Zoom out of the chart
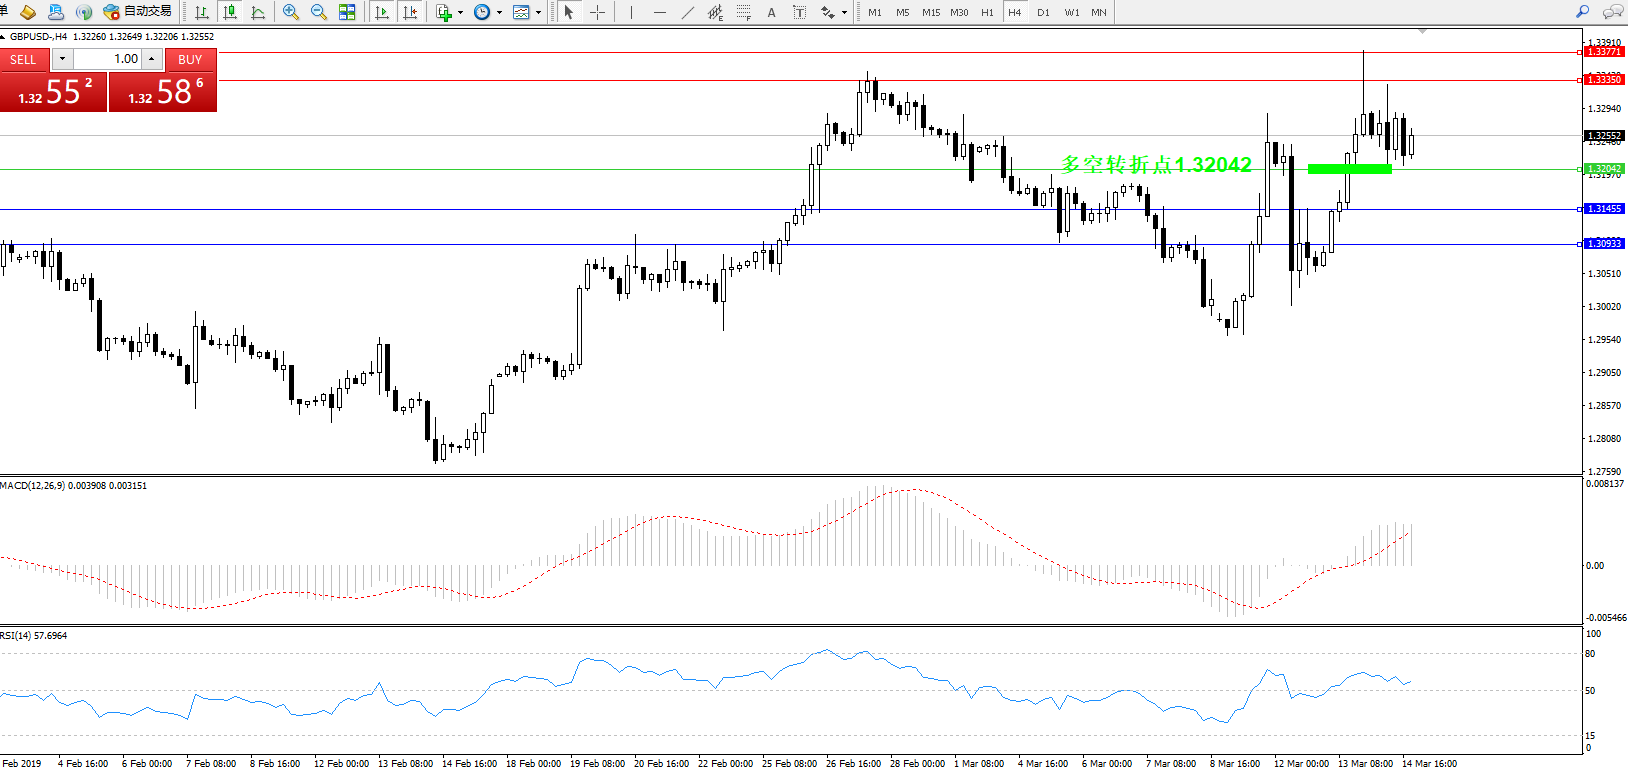This screenshot has width=1628, height=775. click(x=319, y=12)
